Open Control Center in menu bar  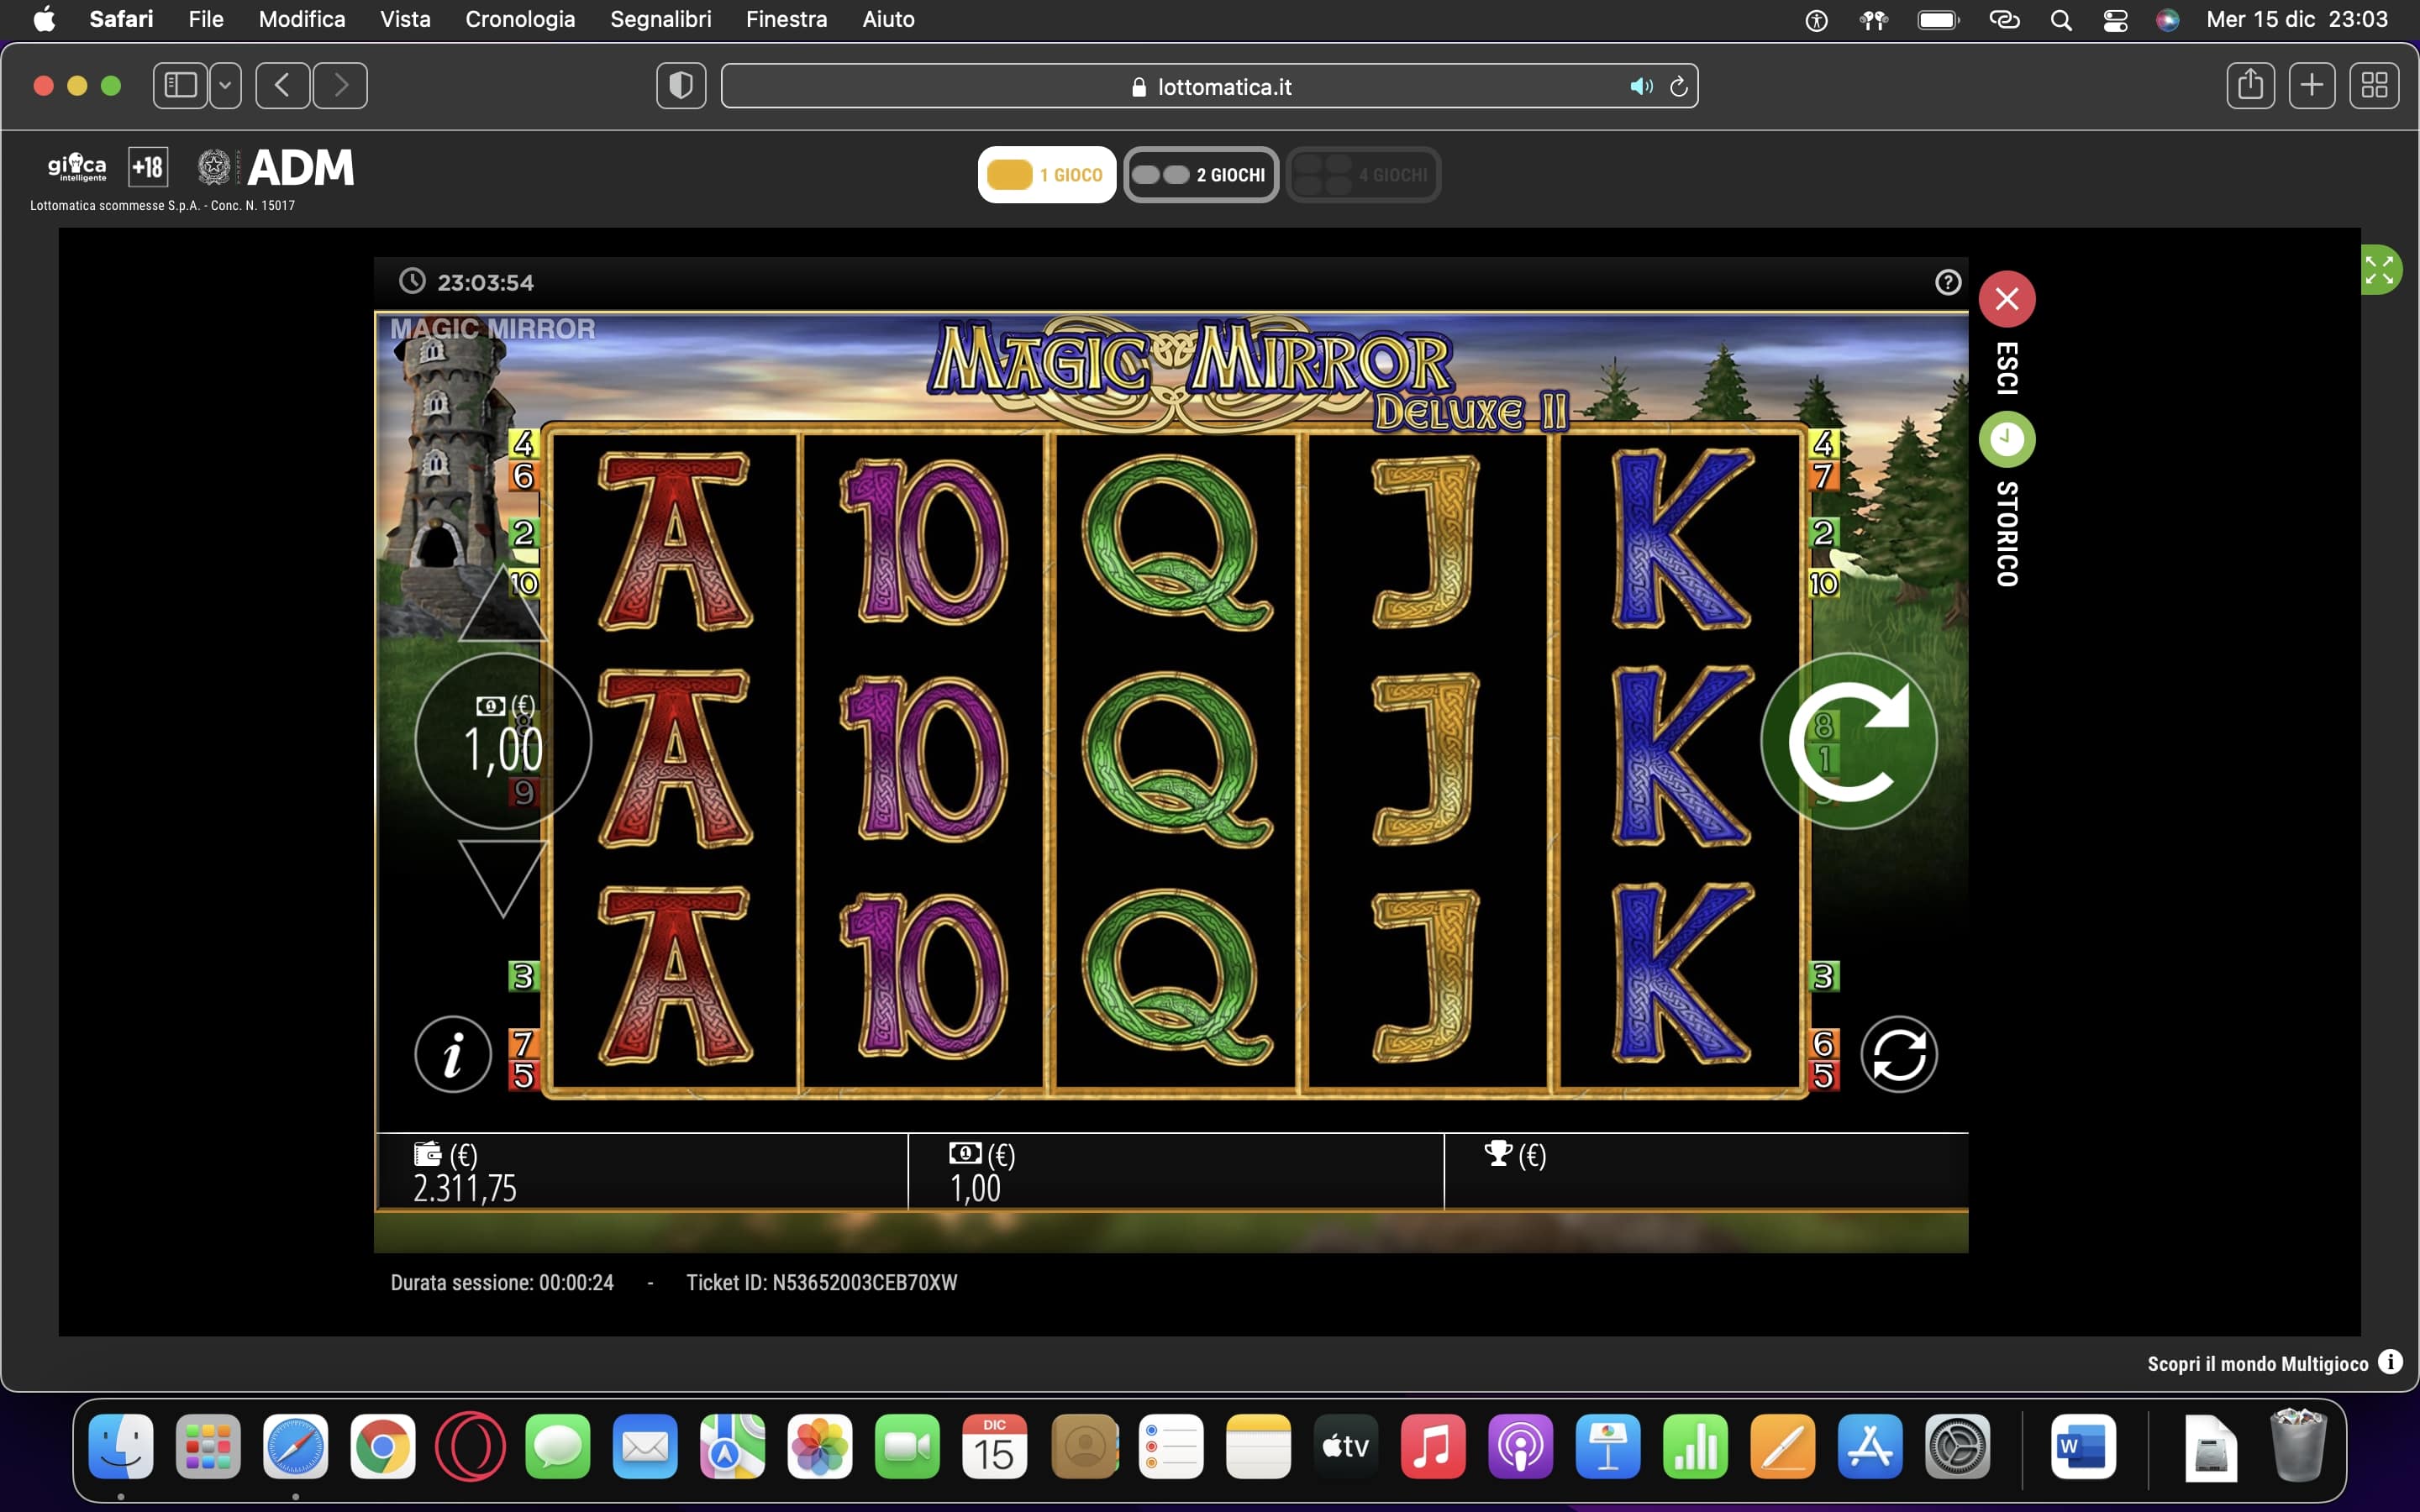[2115, 20]
